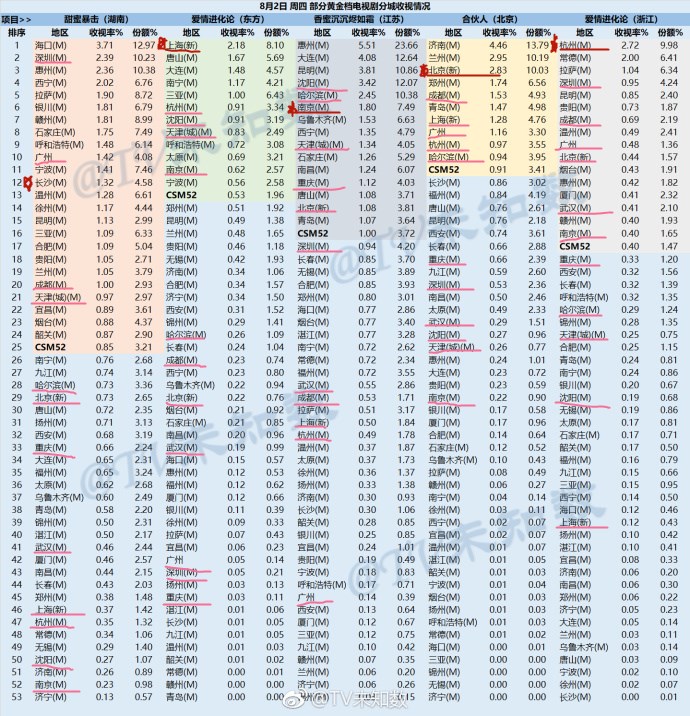Click the red star mark beside 南京(M)
The width and height of the screenshot is (690, 716).
[x=290, y=104]
